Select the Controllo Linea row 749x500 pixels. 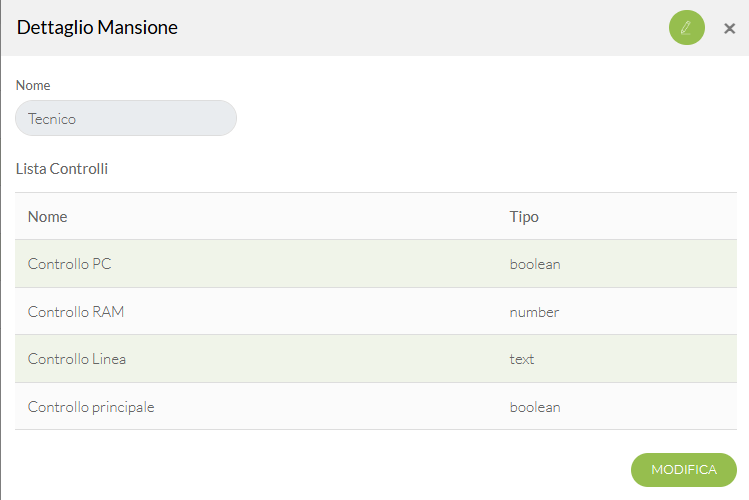coord(375,359)
